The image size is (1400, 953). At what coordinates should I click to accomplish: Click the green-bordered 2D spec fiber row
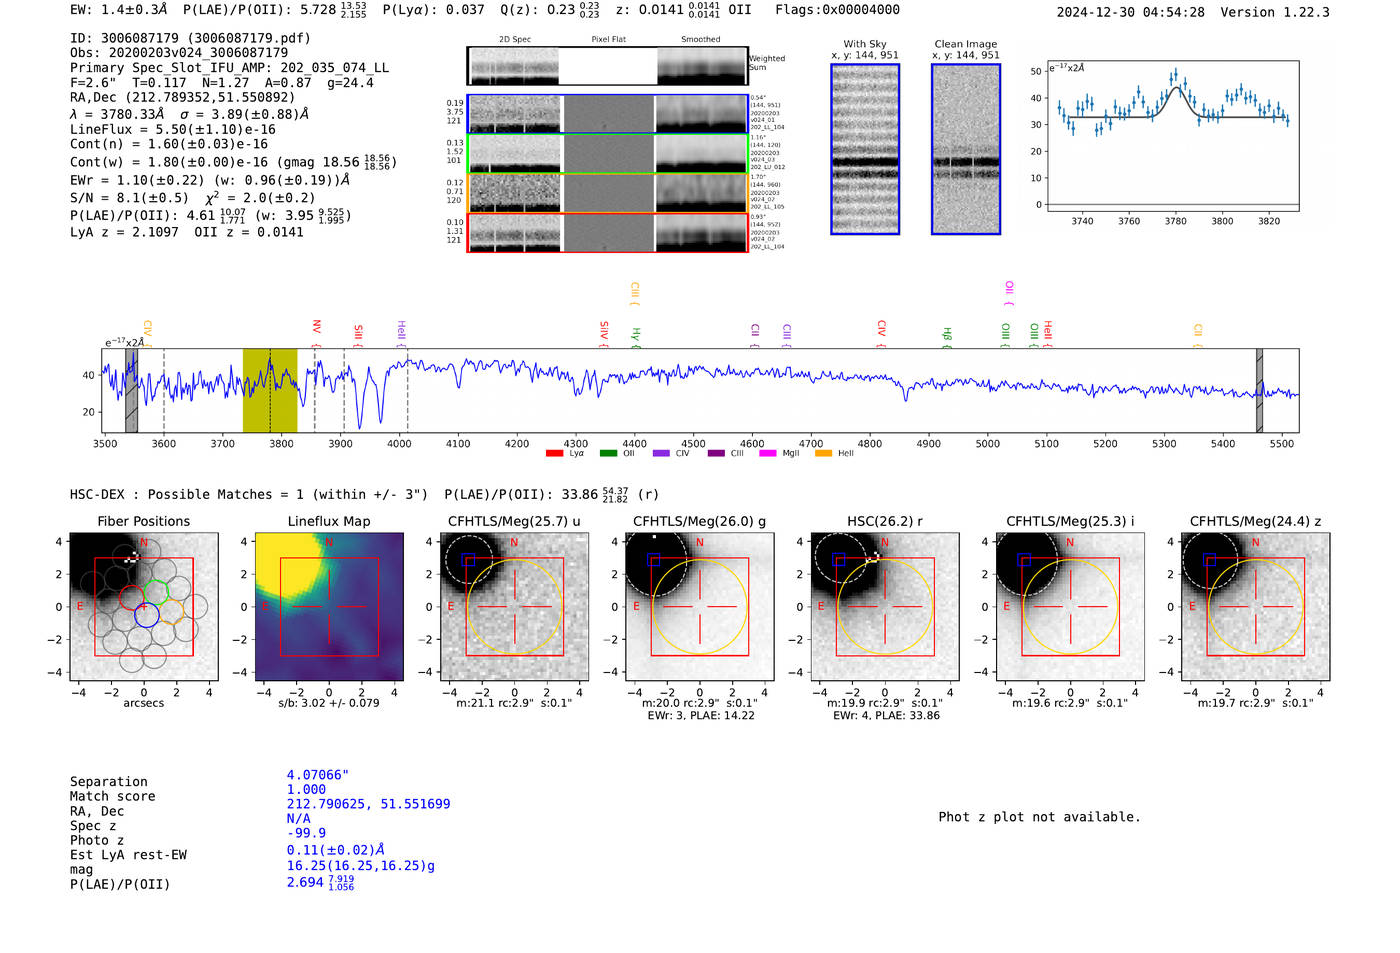click(608, 154)
